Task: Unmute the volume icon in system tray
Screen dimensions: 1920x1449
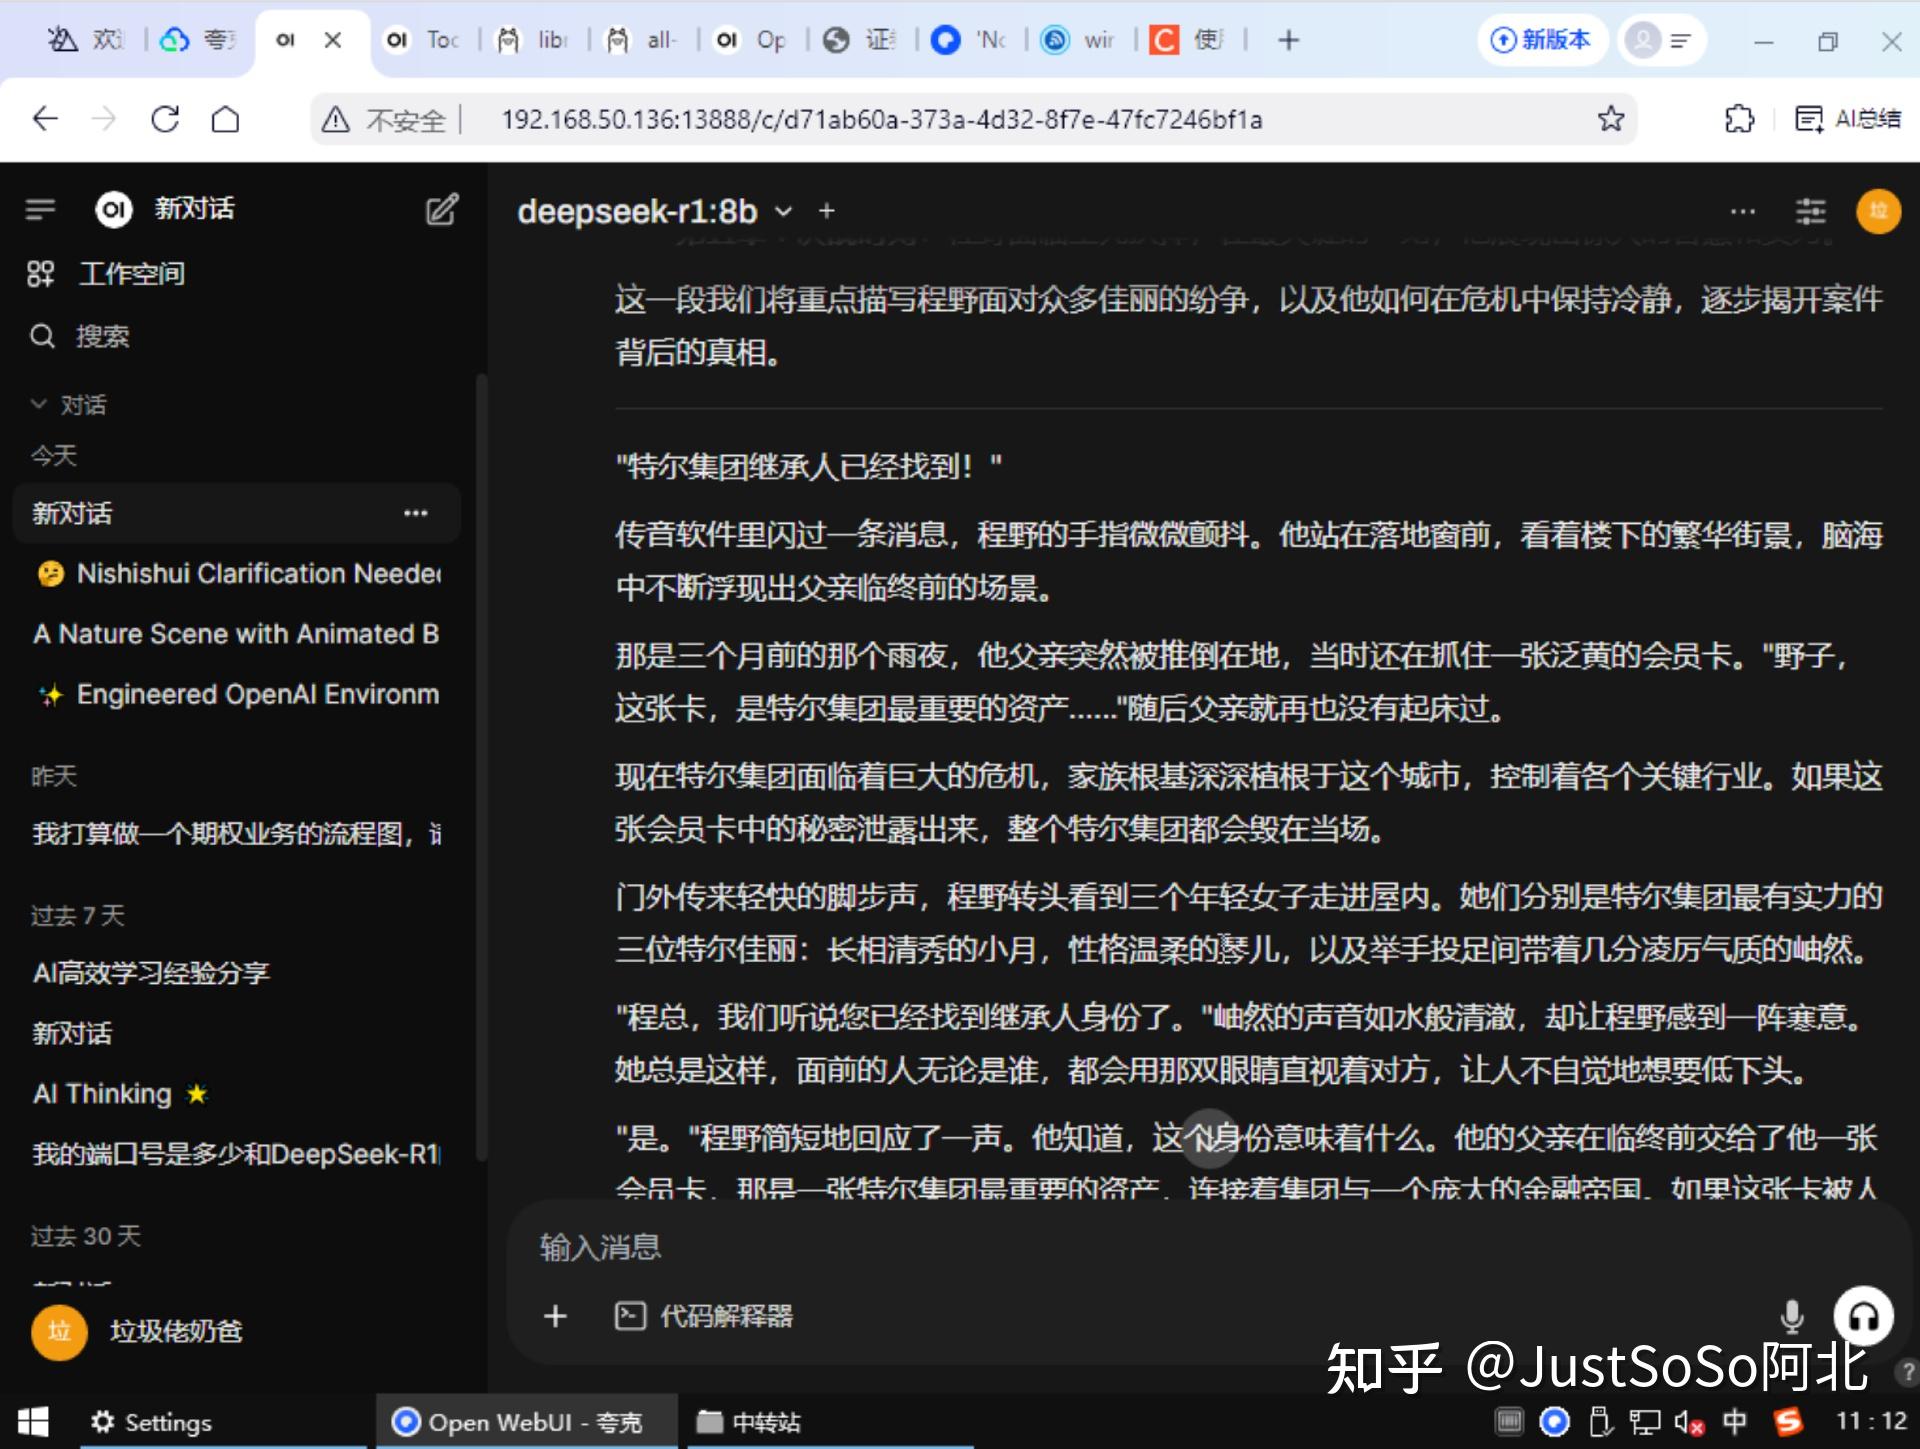Action: [1687, 1421]
